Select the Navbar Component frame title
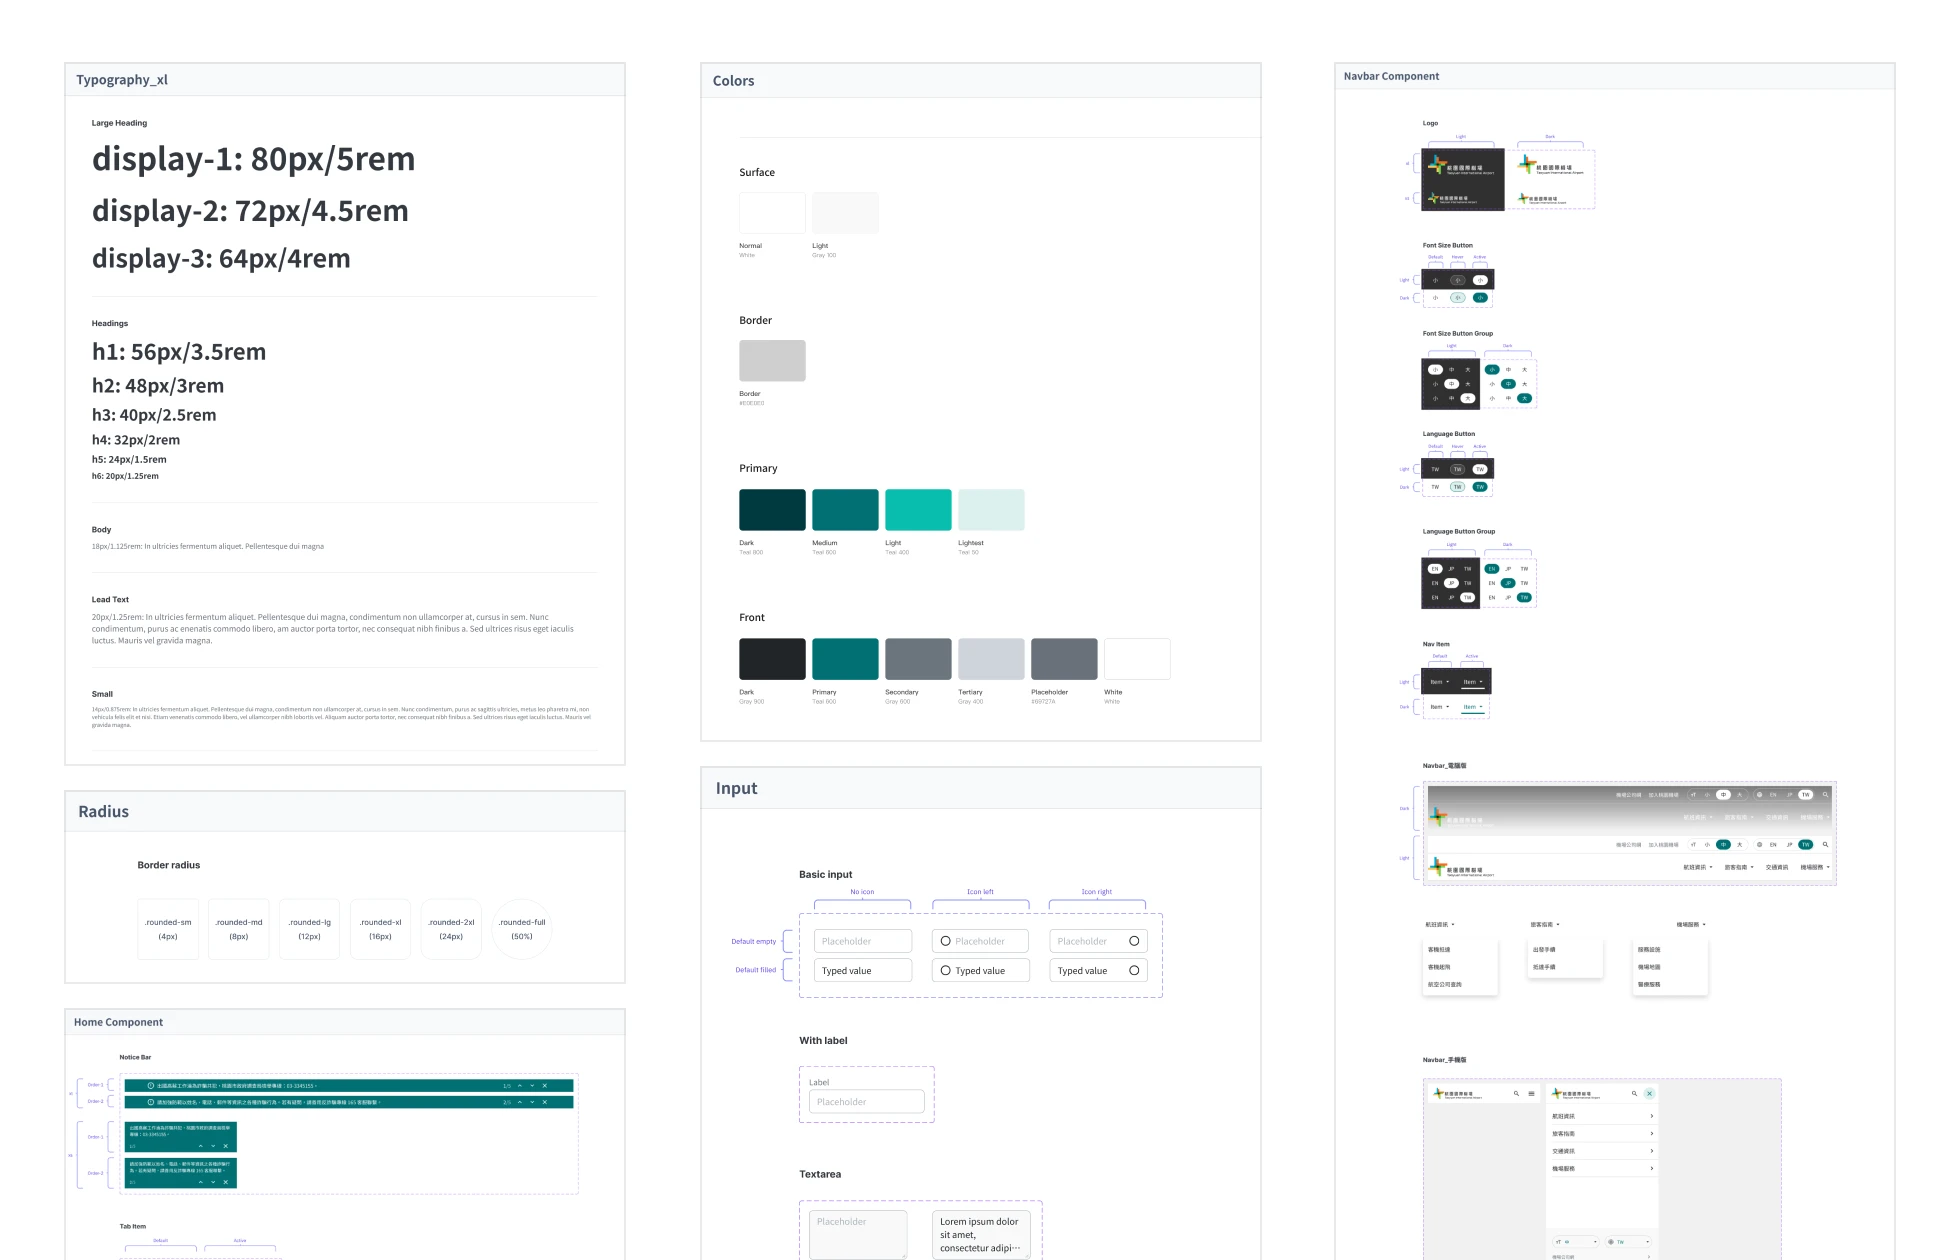Image resolution: width=1960 pixels, height=1260 pixels. (1391, 76)
